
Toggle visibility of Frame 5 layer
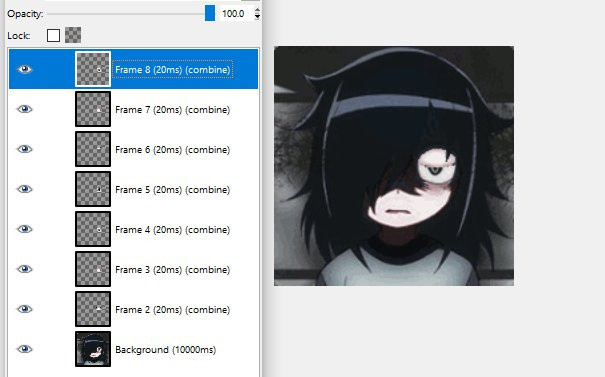point(25,189)
